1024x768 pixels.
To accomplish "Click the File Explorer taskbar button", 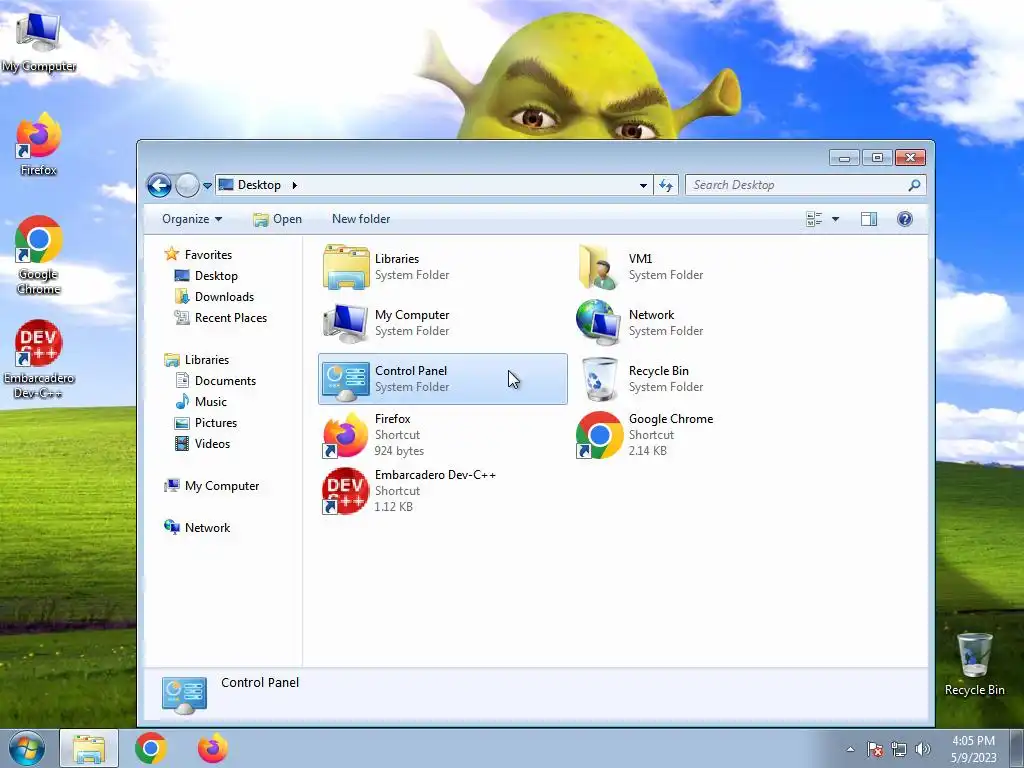I will [x=89, y=748].
